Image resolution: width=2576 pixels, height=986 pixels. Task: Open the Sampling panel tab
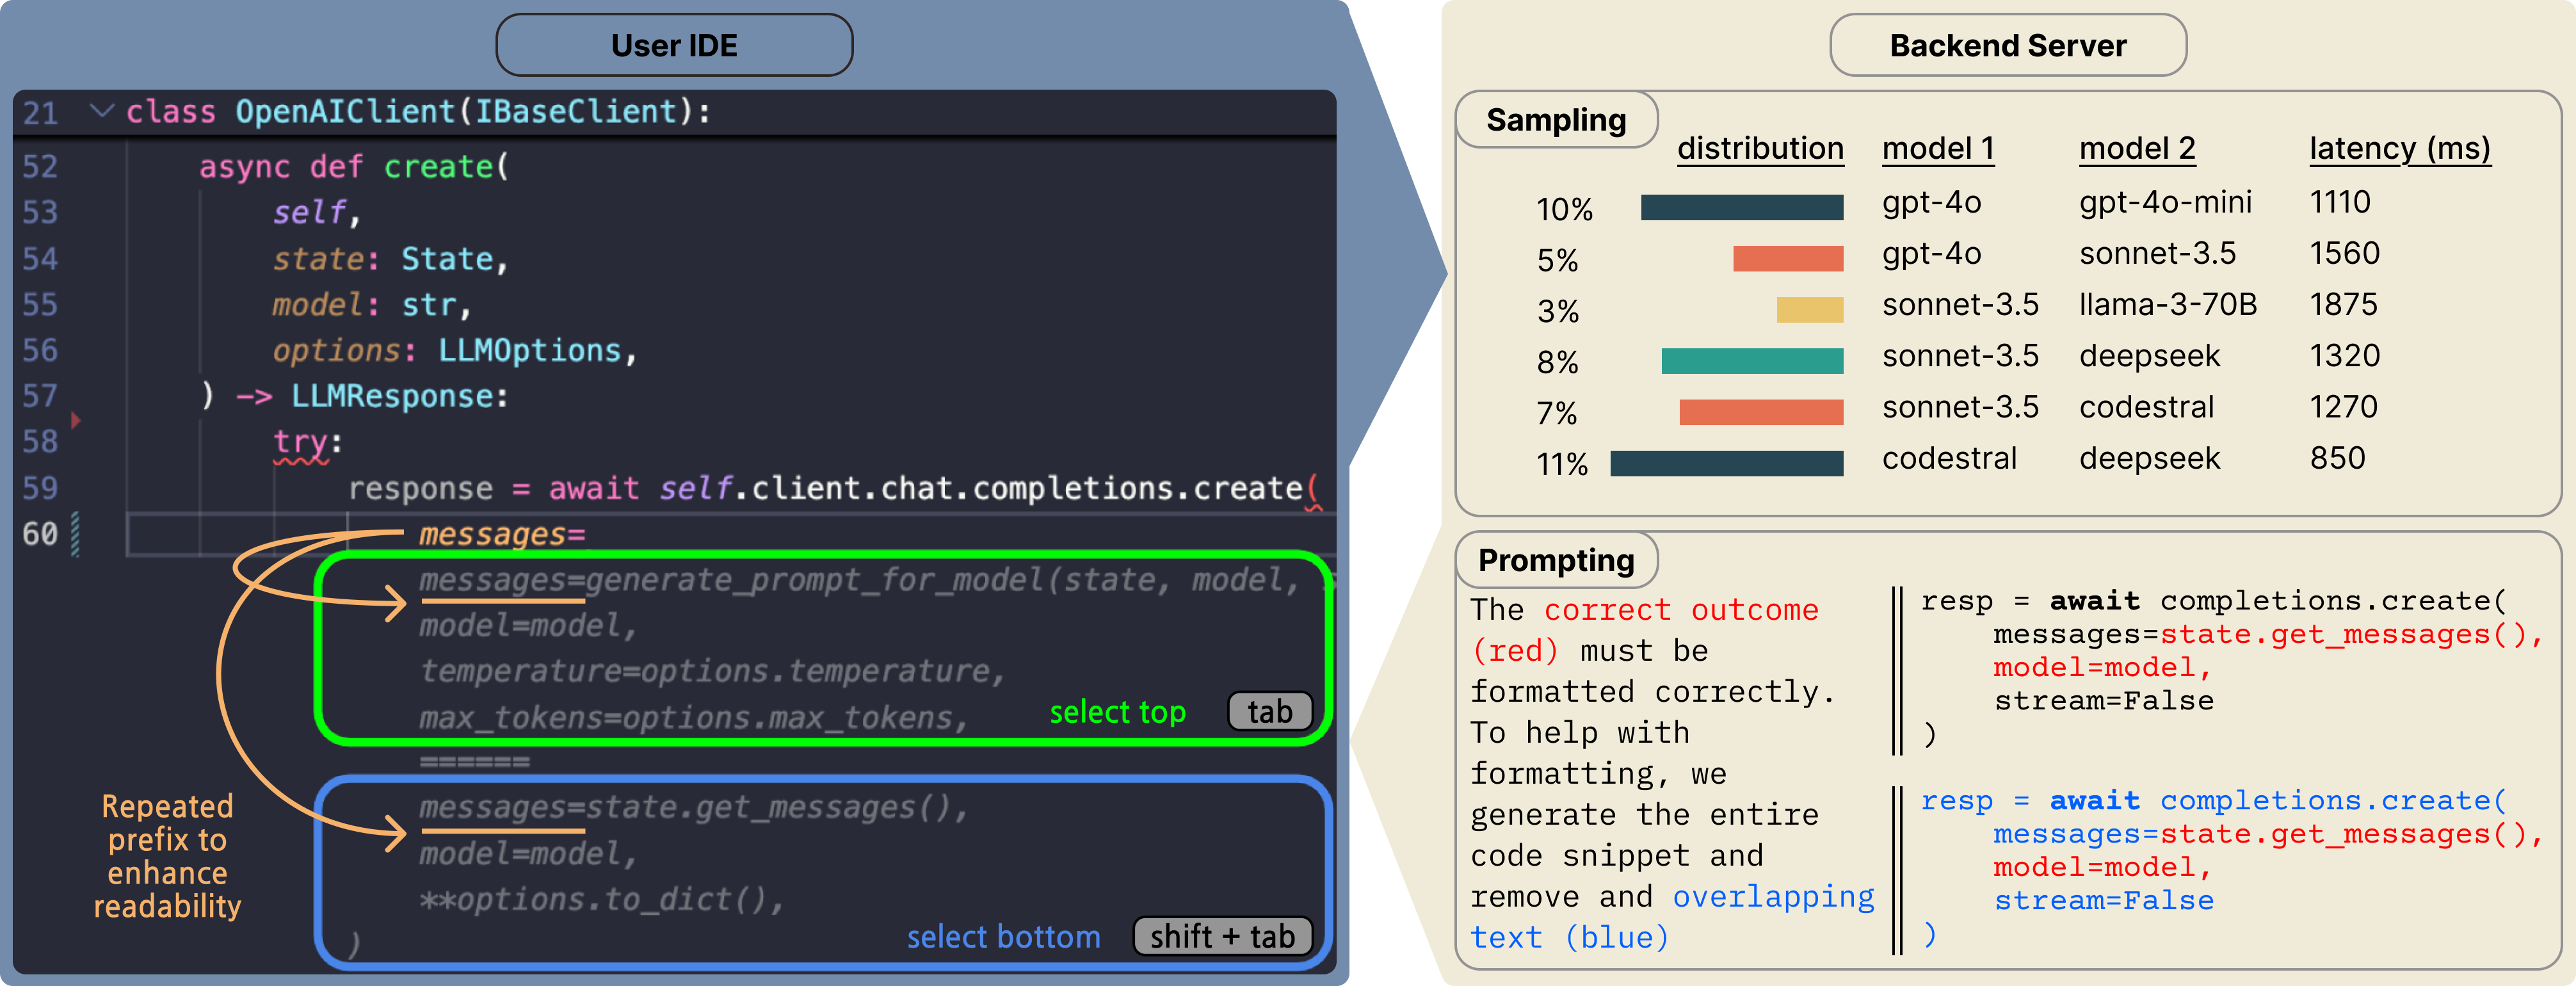[x=1556, y=120]
